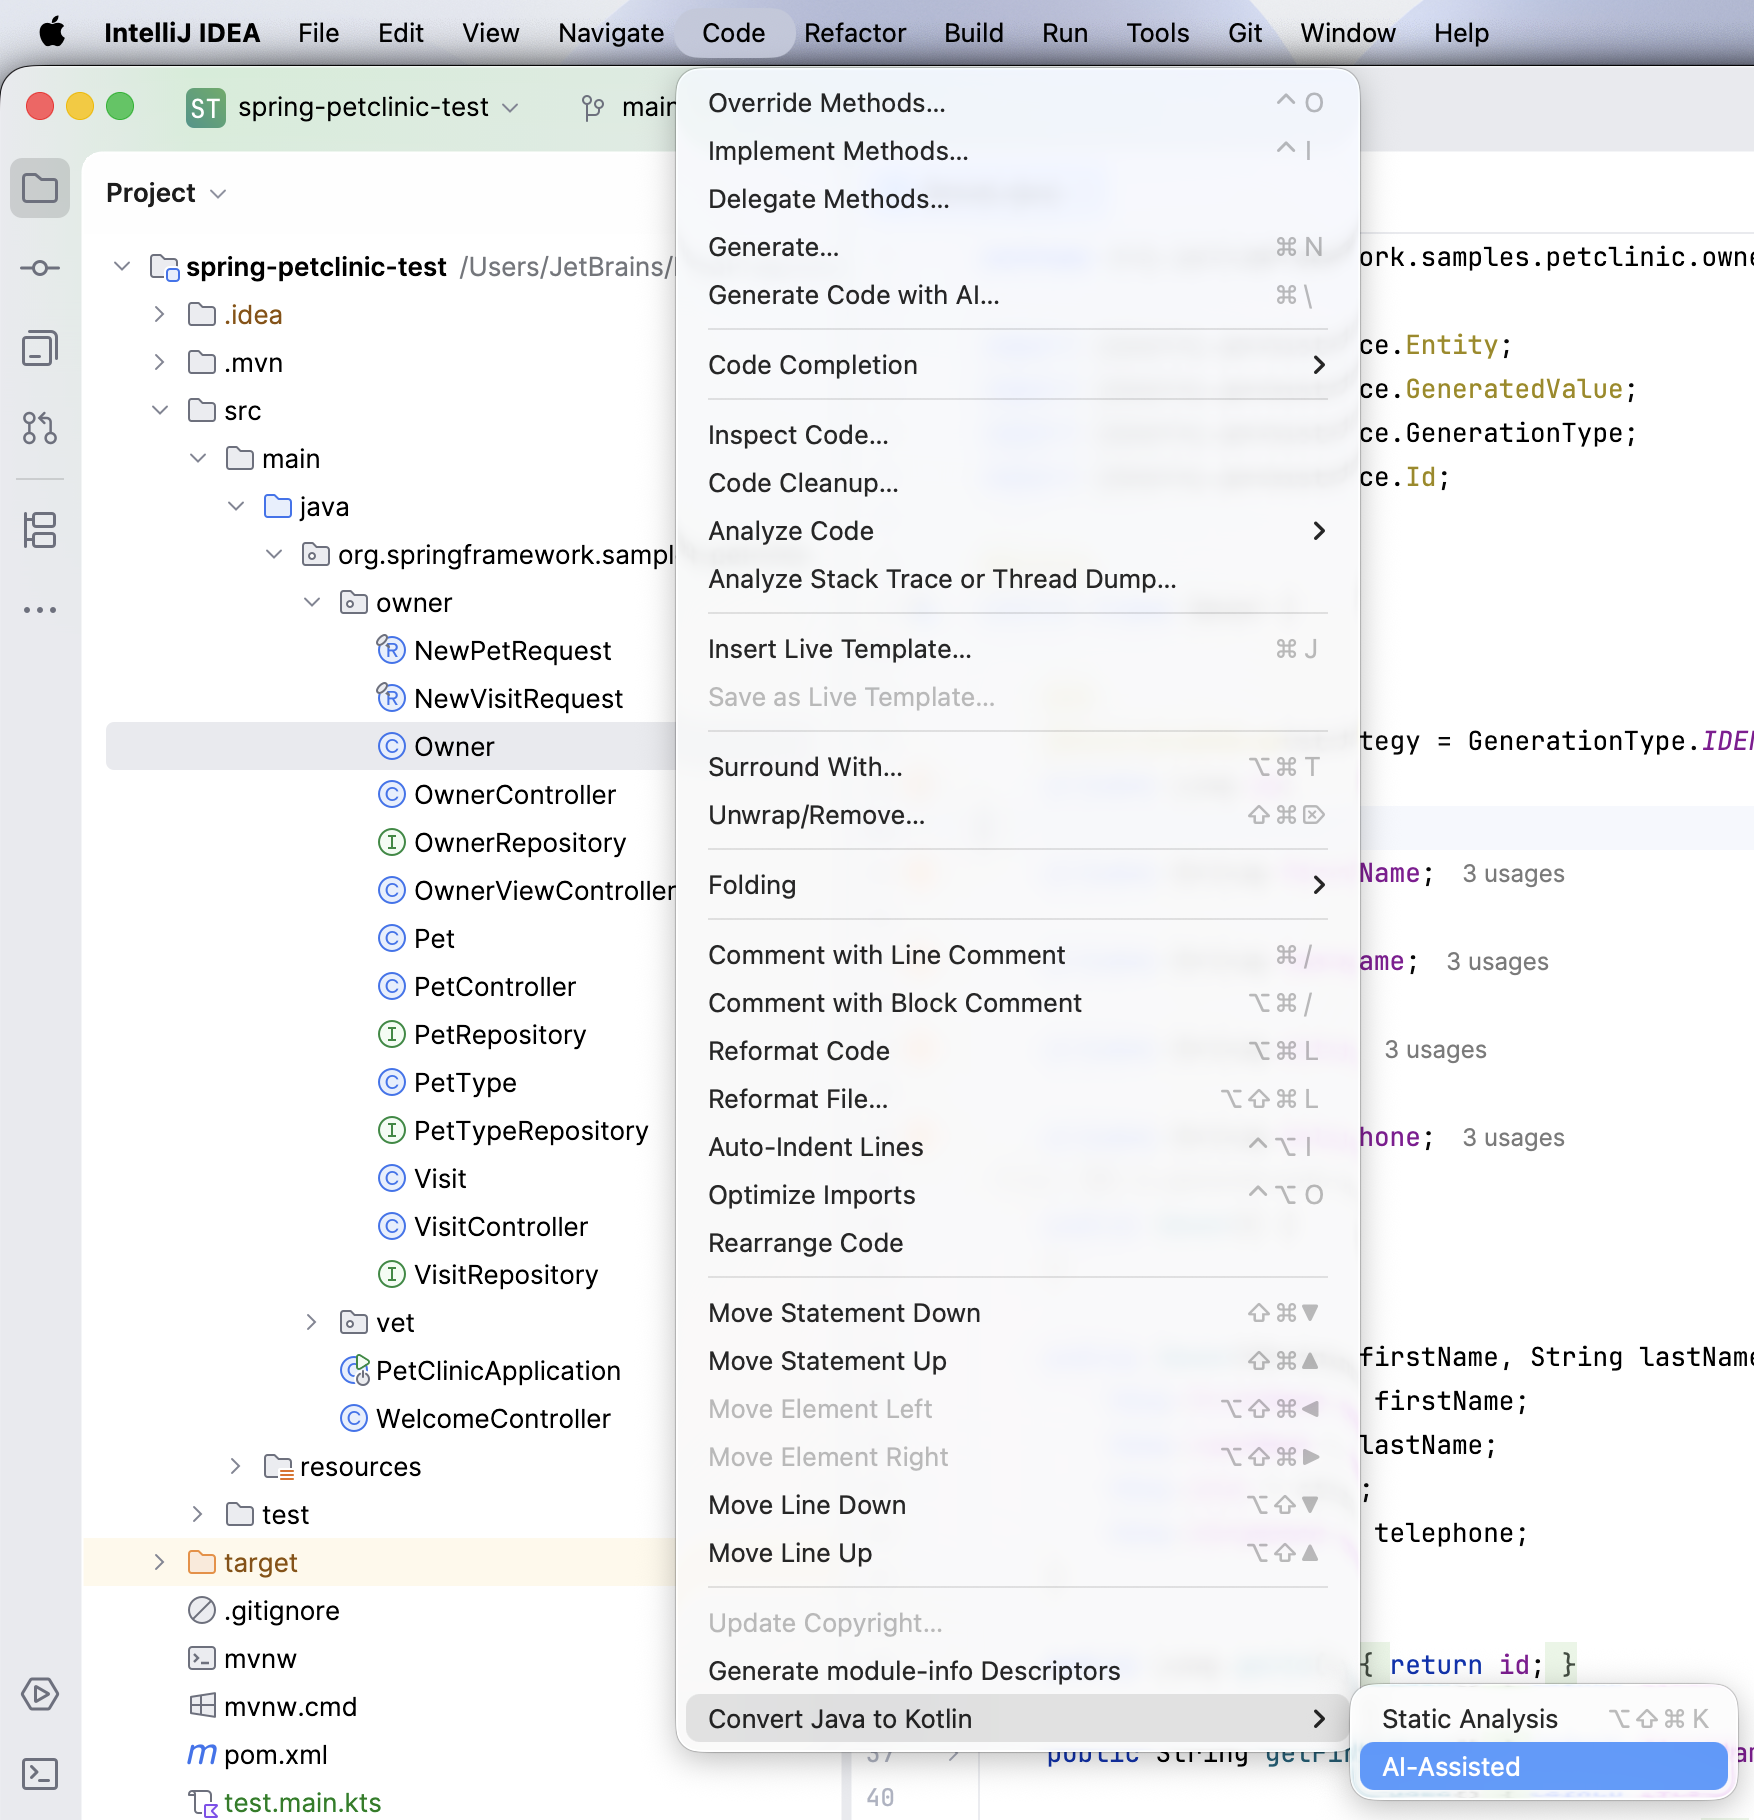The width and height of the screenshot is (1754, 1820).
Task: Select Surround With menu item
Action: click(x=1017, y=767)
